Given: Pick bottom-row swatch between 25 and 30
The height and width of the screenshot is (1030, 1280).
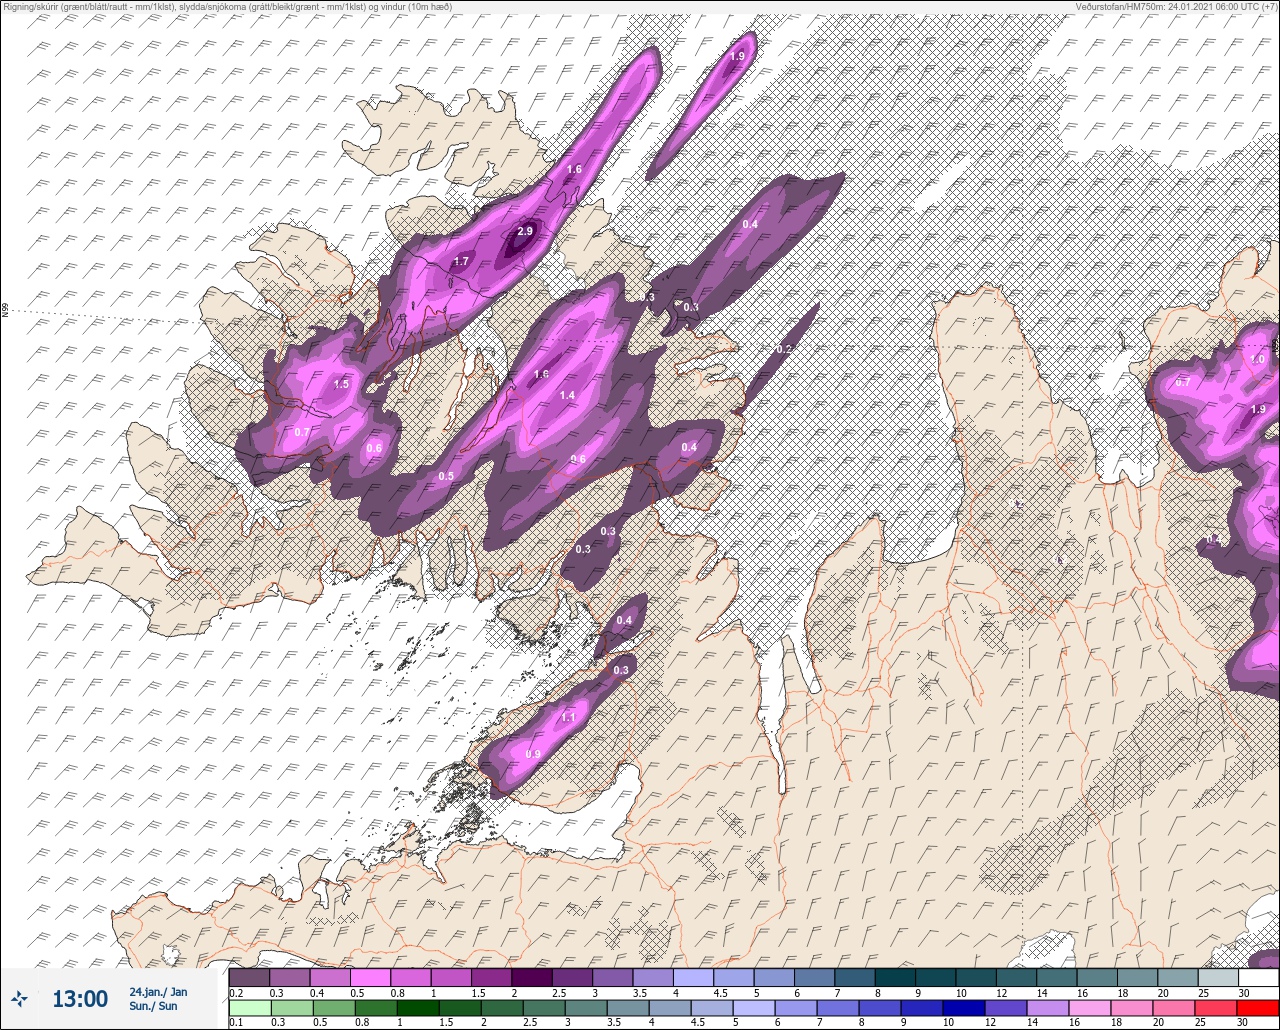Looking at the screenshot, I should pos(1218,1008).
